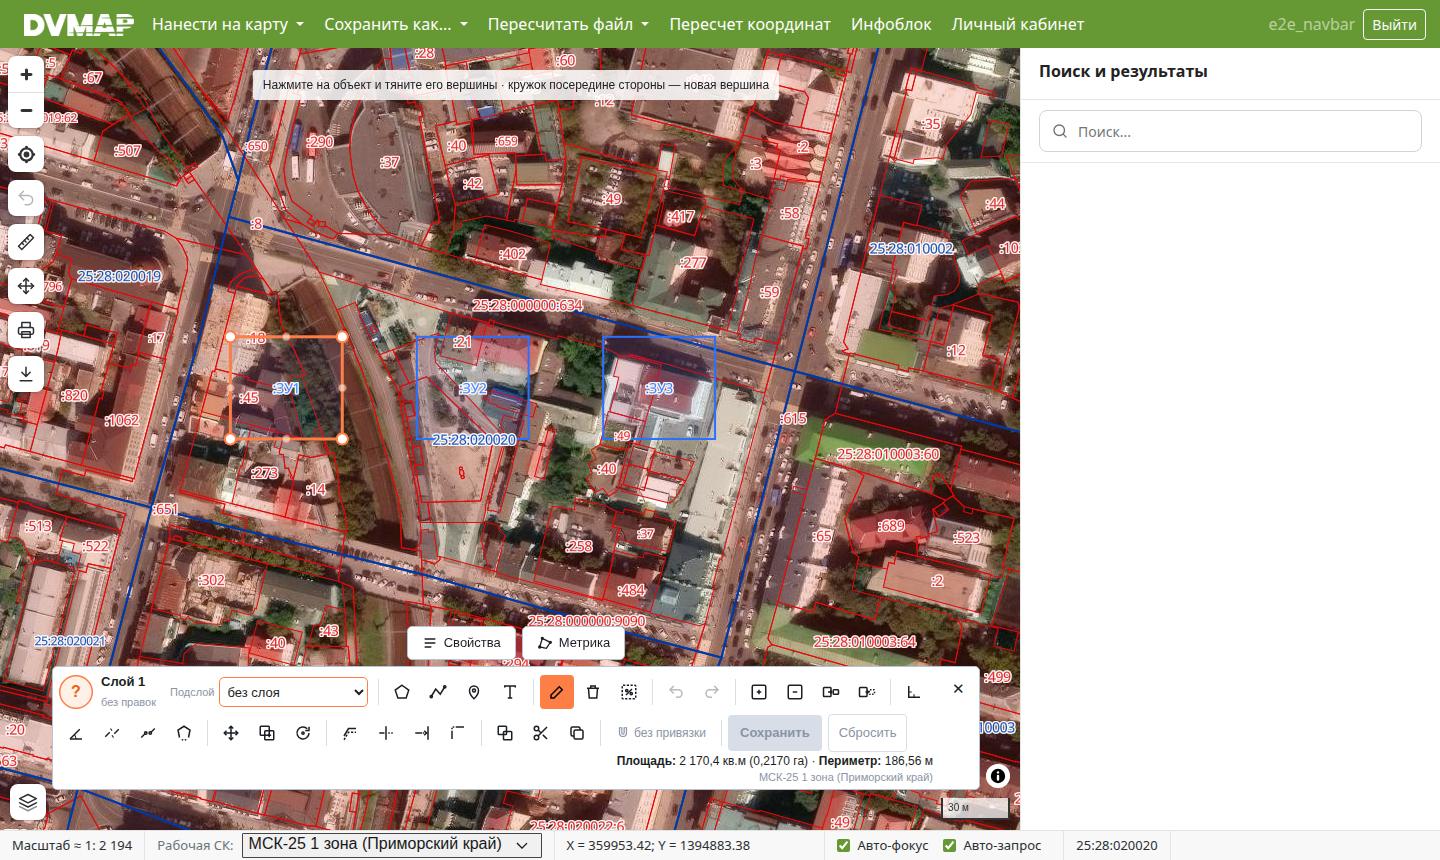
Task: Click the Выйти button
Action: point(1394,24)
